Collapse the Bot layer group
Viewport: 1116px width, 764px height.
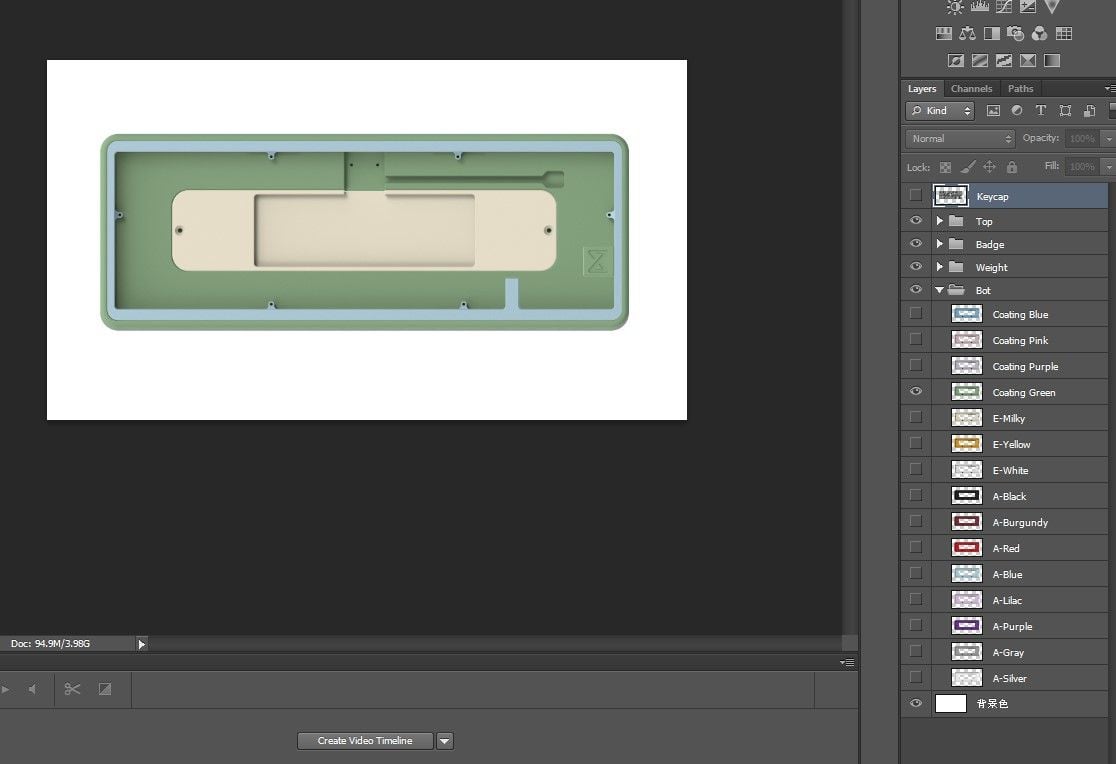point(939,290)
